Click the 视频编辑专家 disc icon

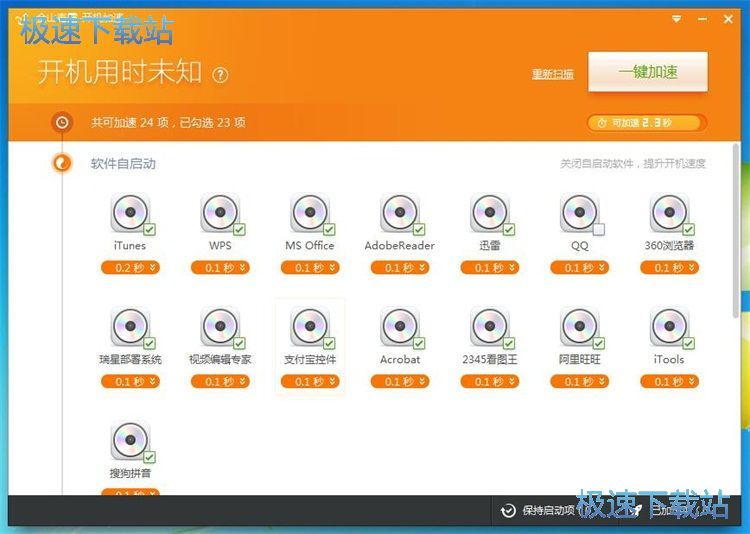tap(220, 326)
